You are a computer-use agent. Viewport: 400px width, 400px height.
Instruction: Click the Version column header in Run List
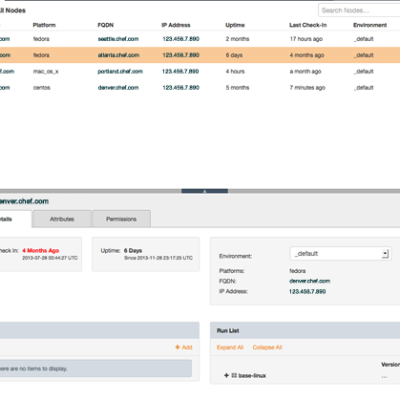coord(391,365)
